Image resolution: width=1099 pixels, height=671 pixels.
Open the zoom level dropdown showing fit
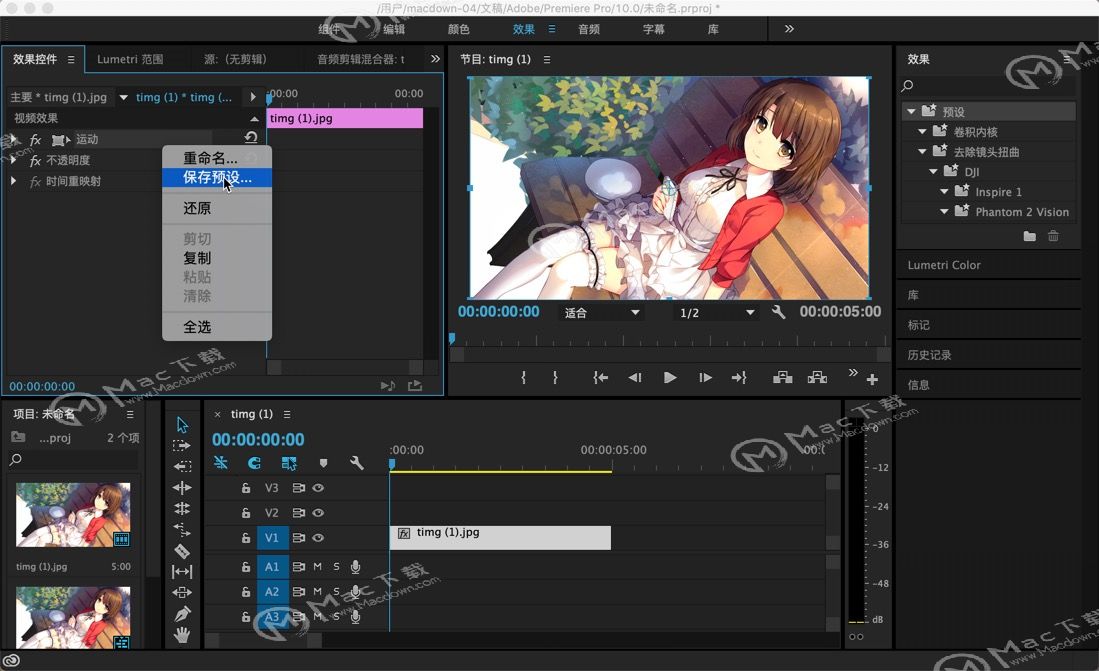coord(602,313)
